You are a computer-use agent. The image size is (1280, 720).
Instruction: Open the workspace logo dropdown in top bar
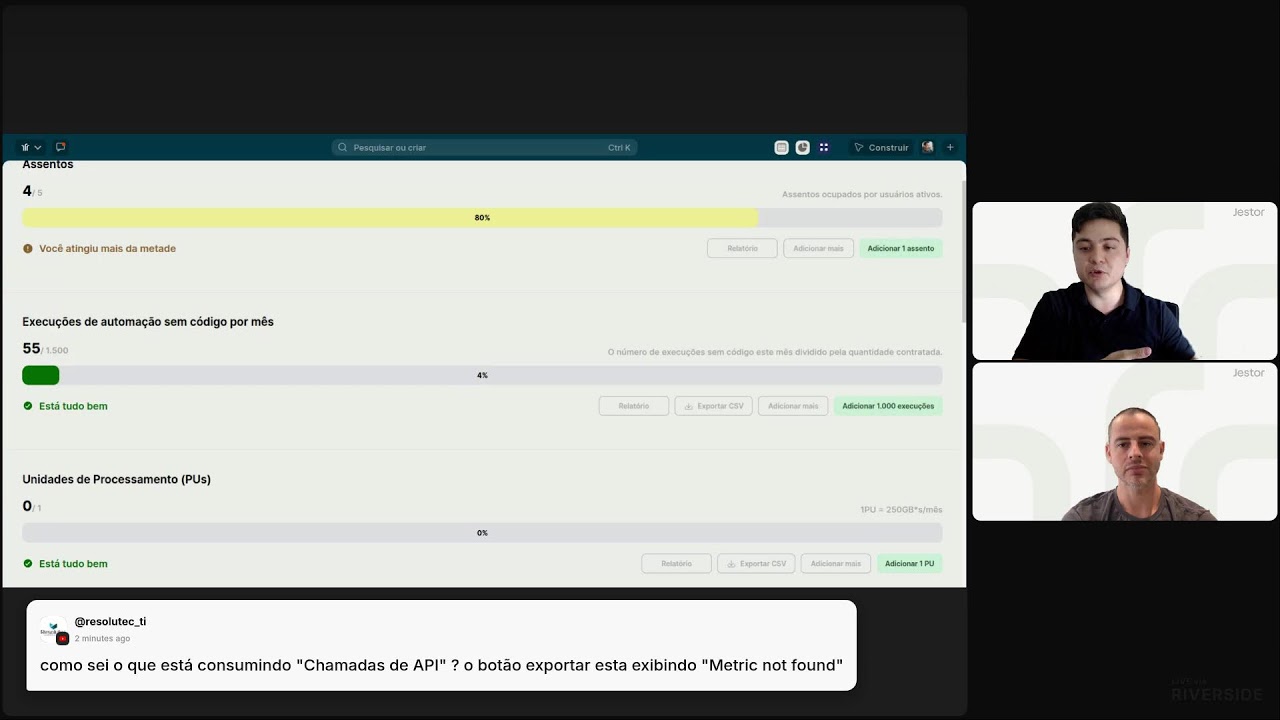coord(31,147)
